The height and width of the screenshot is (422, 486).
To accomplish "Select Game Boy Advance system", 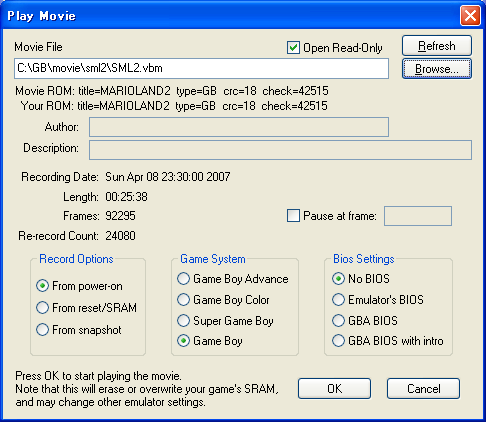I will pyautogui.click(x=184, y=279).
